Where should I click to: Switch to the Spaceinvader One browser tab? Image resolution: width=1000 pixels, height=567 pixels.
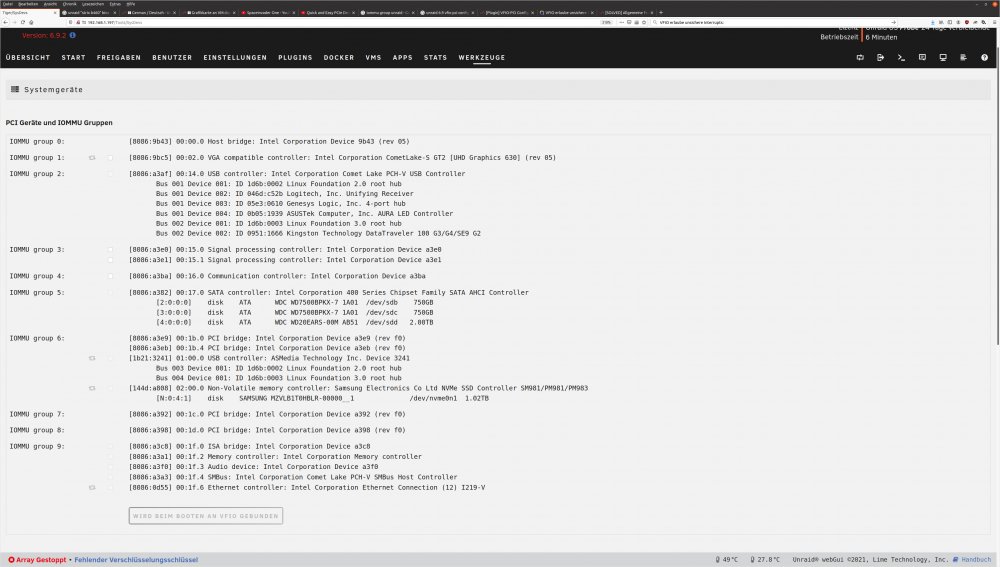click(x=268, y=12)
